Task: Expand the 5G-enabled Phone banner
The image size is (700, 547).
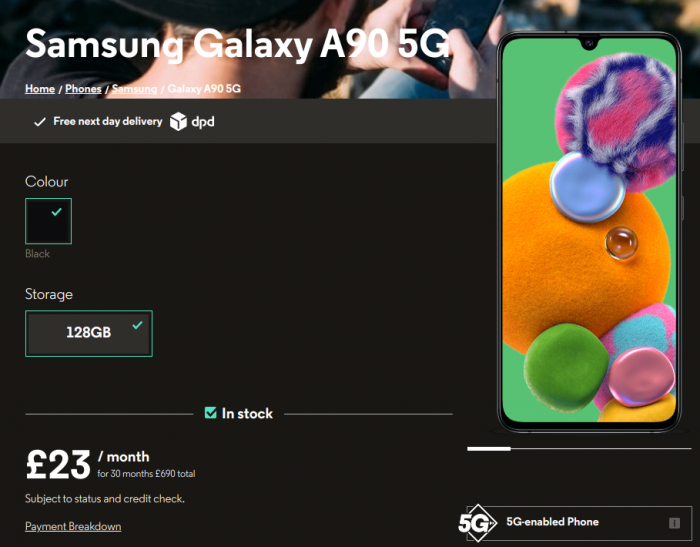Action: click(x=579, y=523)
